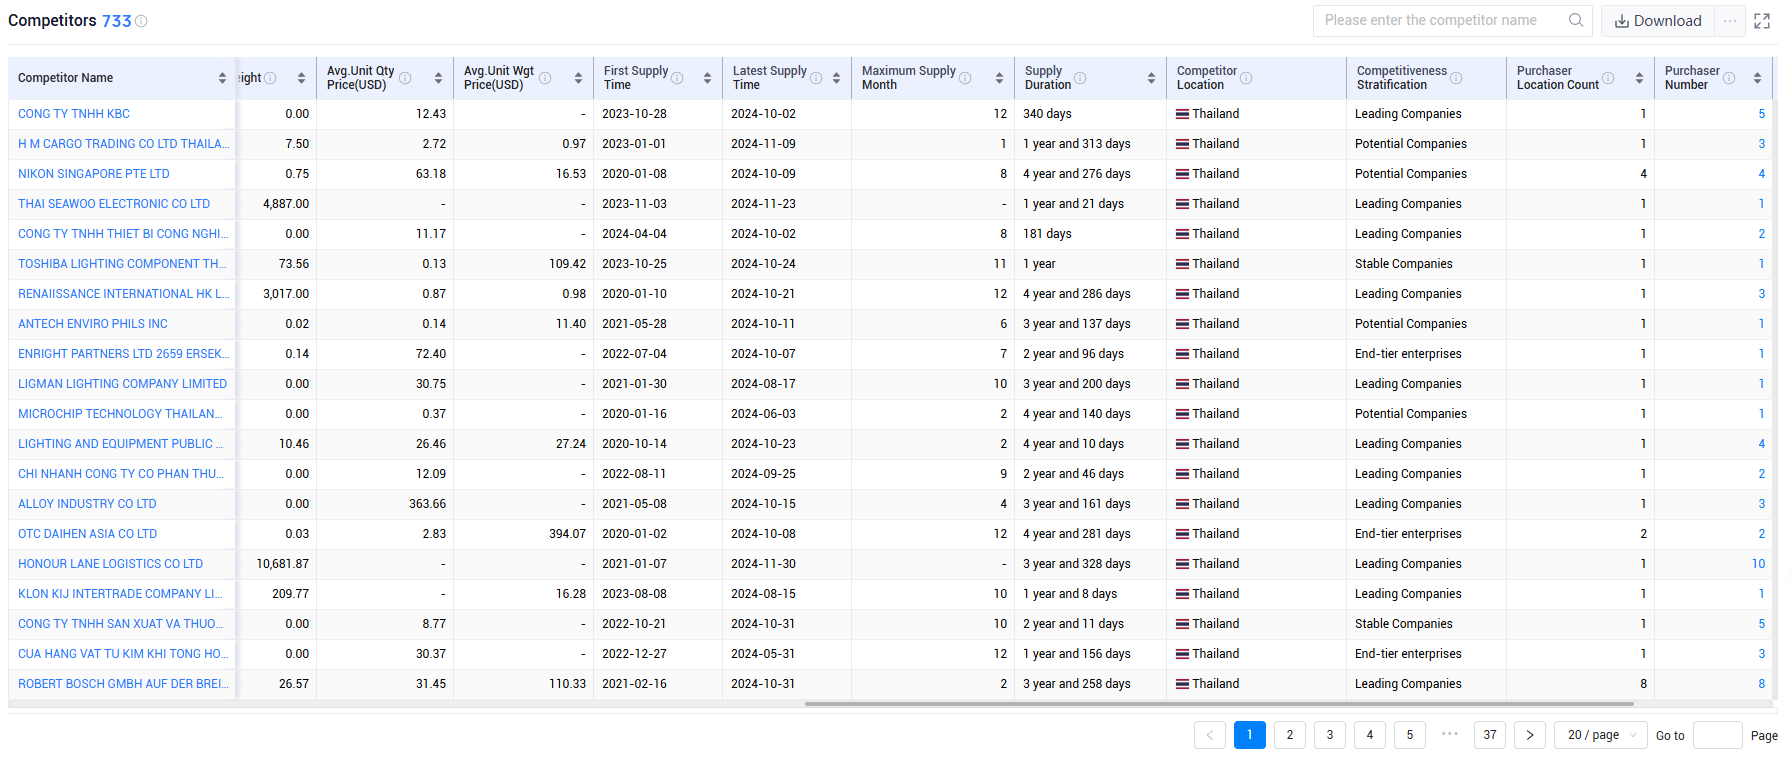Show info for Latest Supply Time

(816, 78)
